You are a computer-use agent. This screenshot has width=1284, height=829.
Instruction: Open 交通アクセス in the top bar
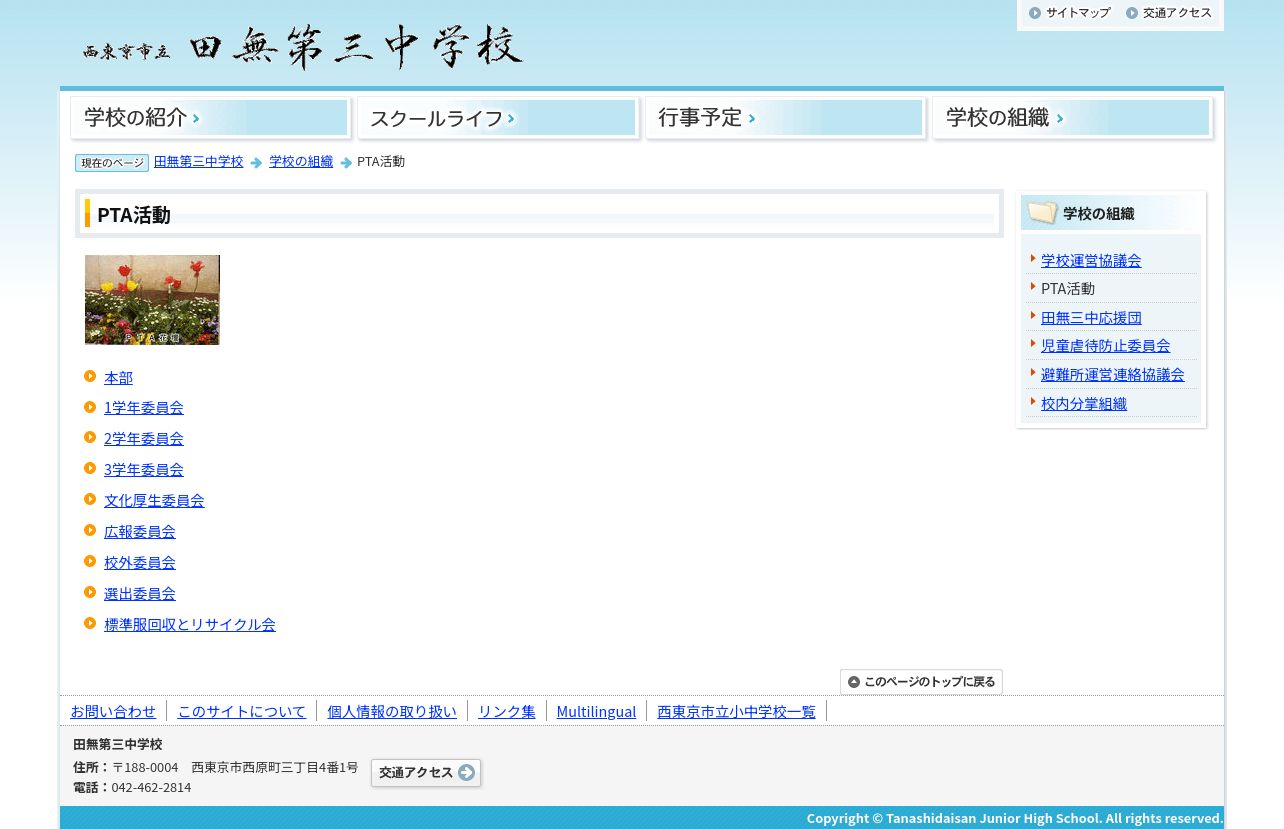pos(1168,13)
